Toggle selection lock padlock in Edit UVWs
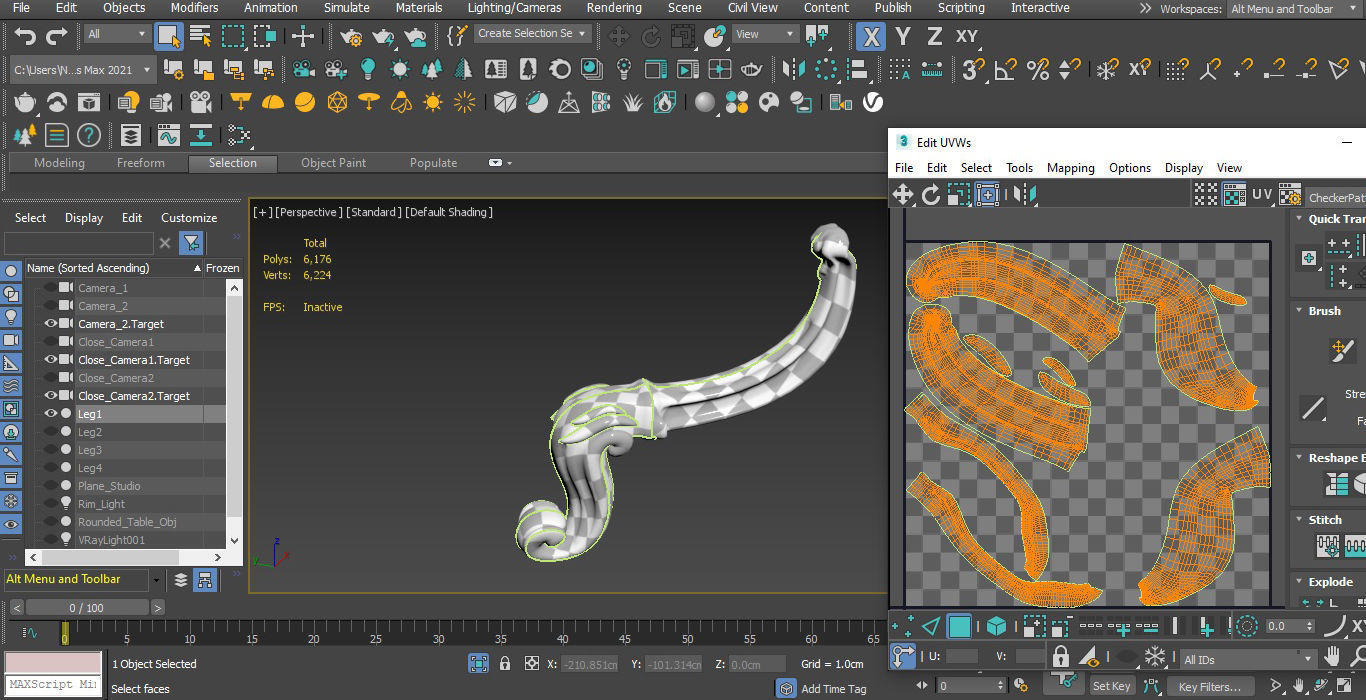Viewport: 1366px width, 700px height. click(1061, 657)
